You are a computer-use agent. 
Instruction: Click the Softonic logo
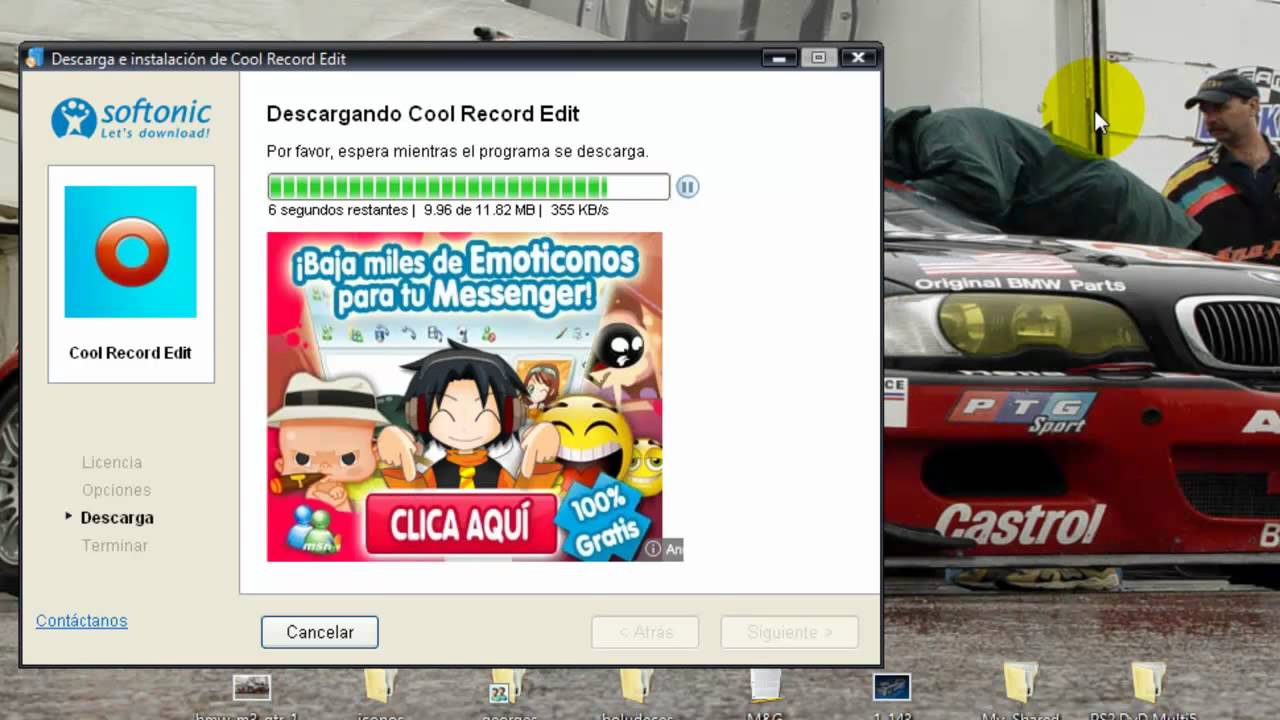pos(131,118)
